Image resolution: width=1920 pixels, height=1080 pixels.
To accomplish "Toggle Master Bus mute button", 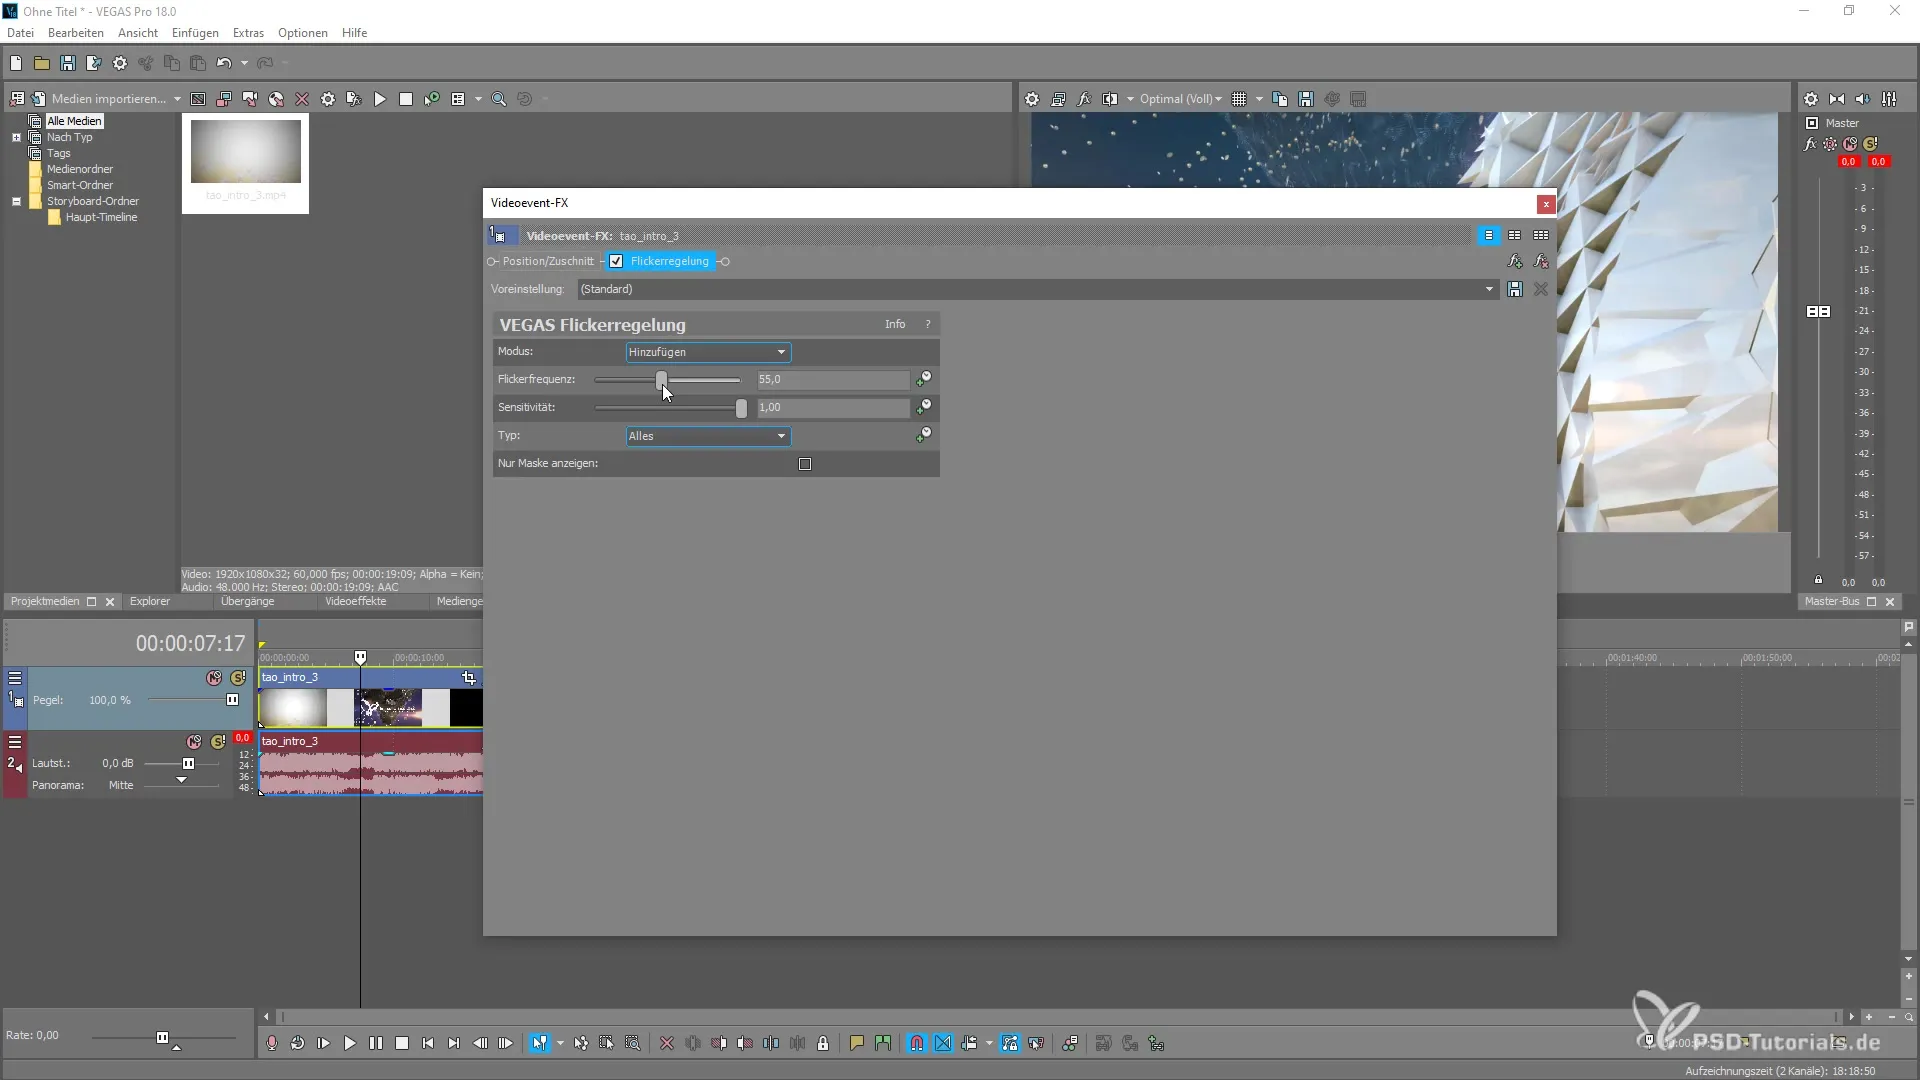I will [x=1850, y=144].
